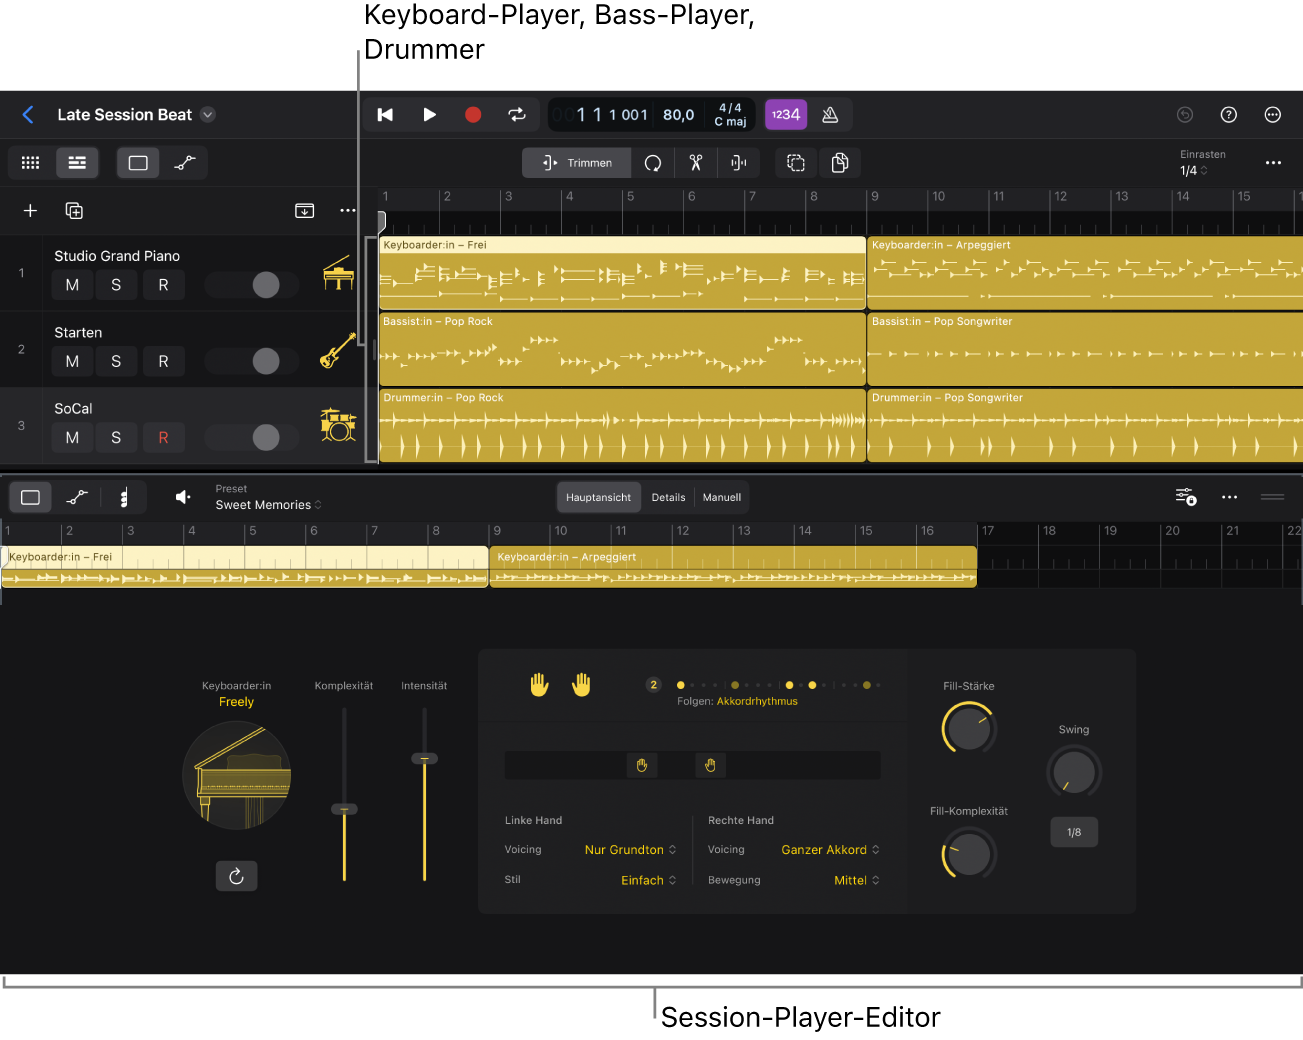The image size is (1303, 1040).
Task: Toggle the left hand icon
Action: [x=539, y=685]
